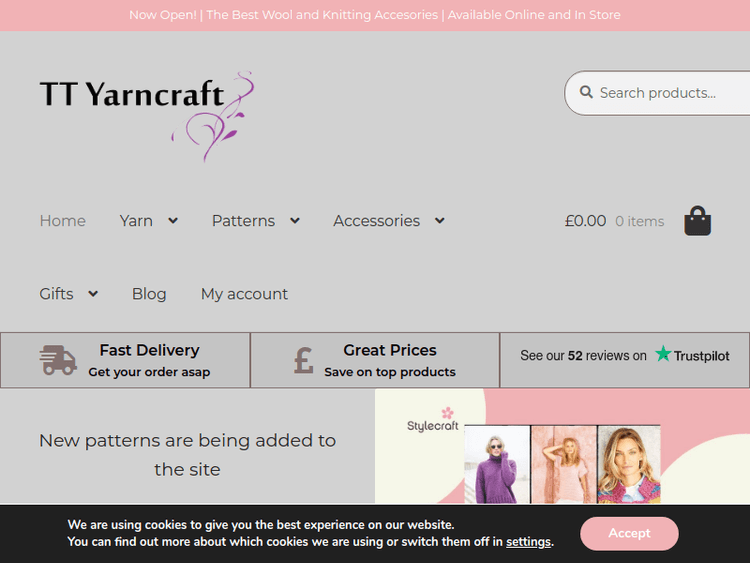Click the search magnifier icon
Viewport: 750px width, 563px height.
pyautogui.click(x=586, y=92)
